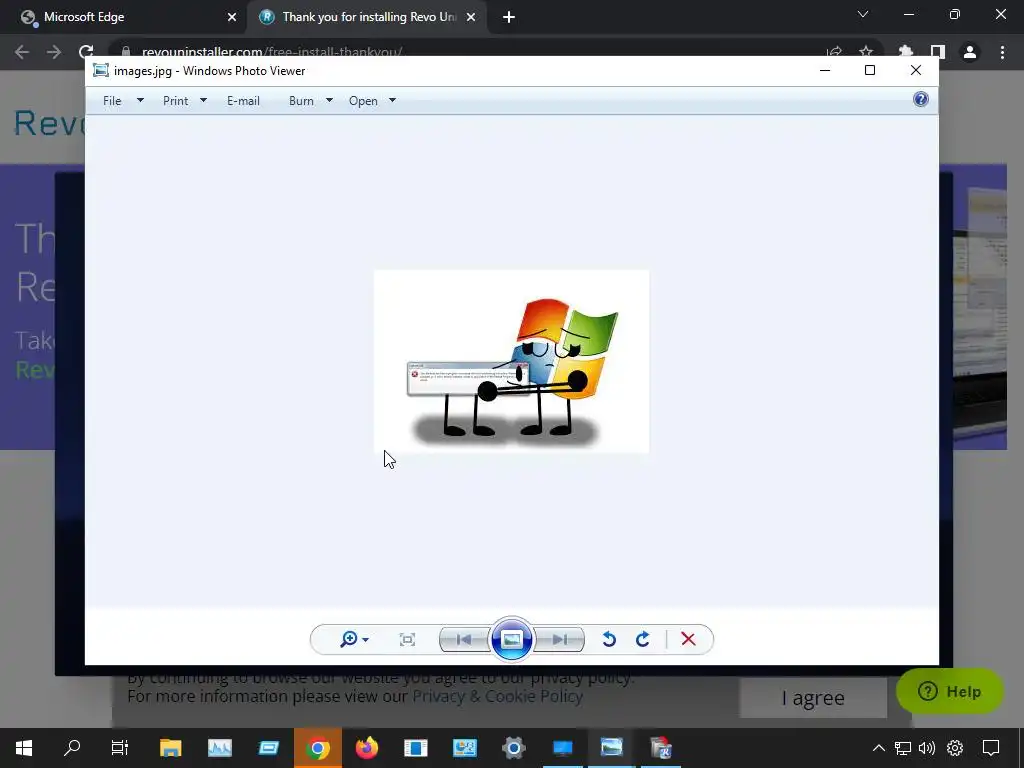Click the Actual Size fit button

(x=407, y=639)
